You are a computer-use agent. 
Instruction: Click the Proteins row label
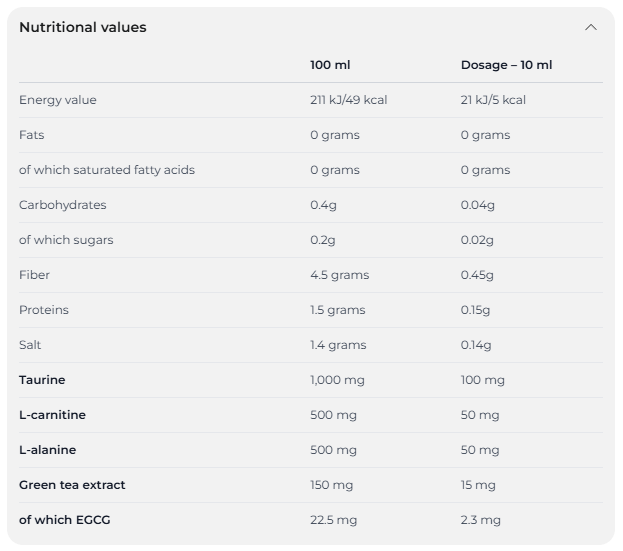pos(44,310)
